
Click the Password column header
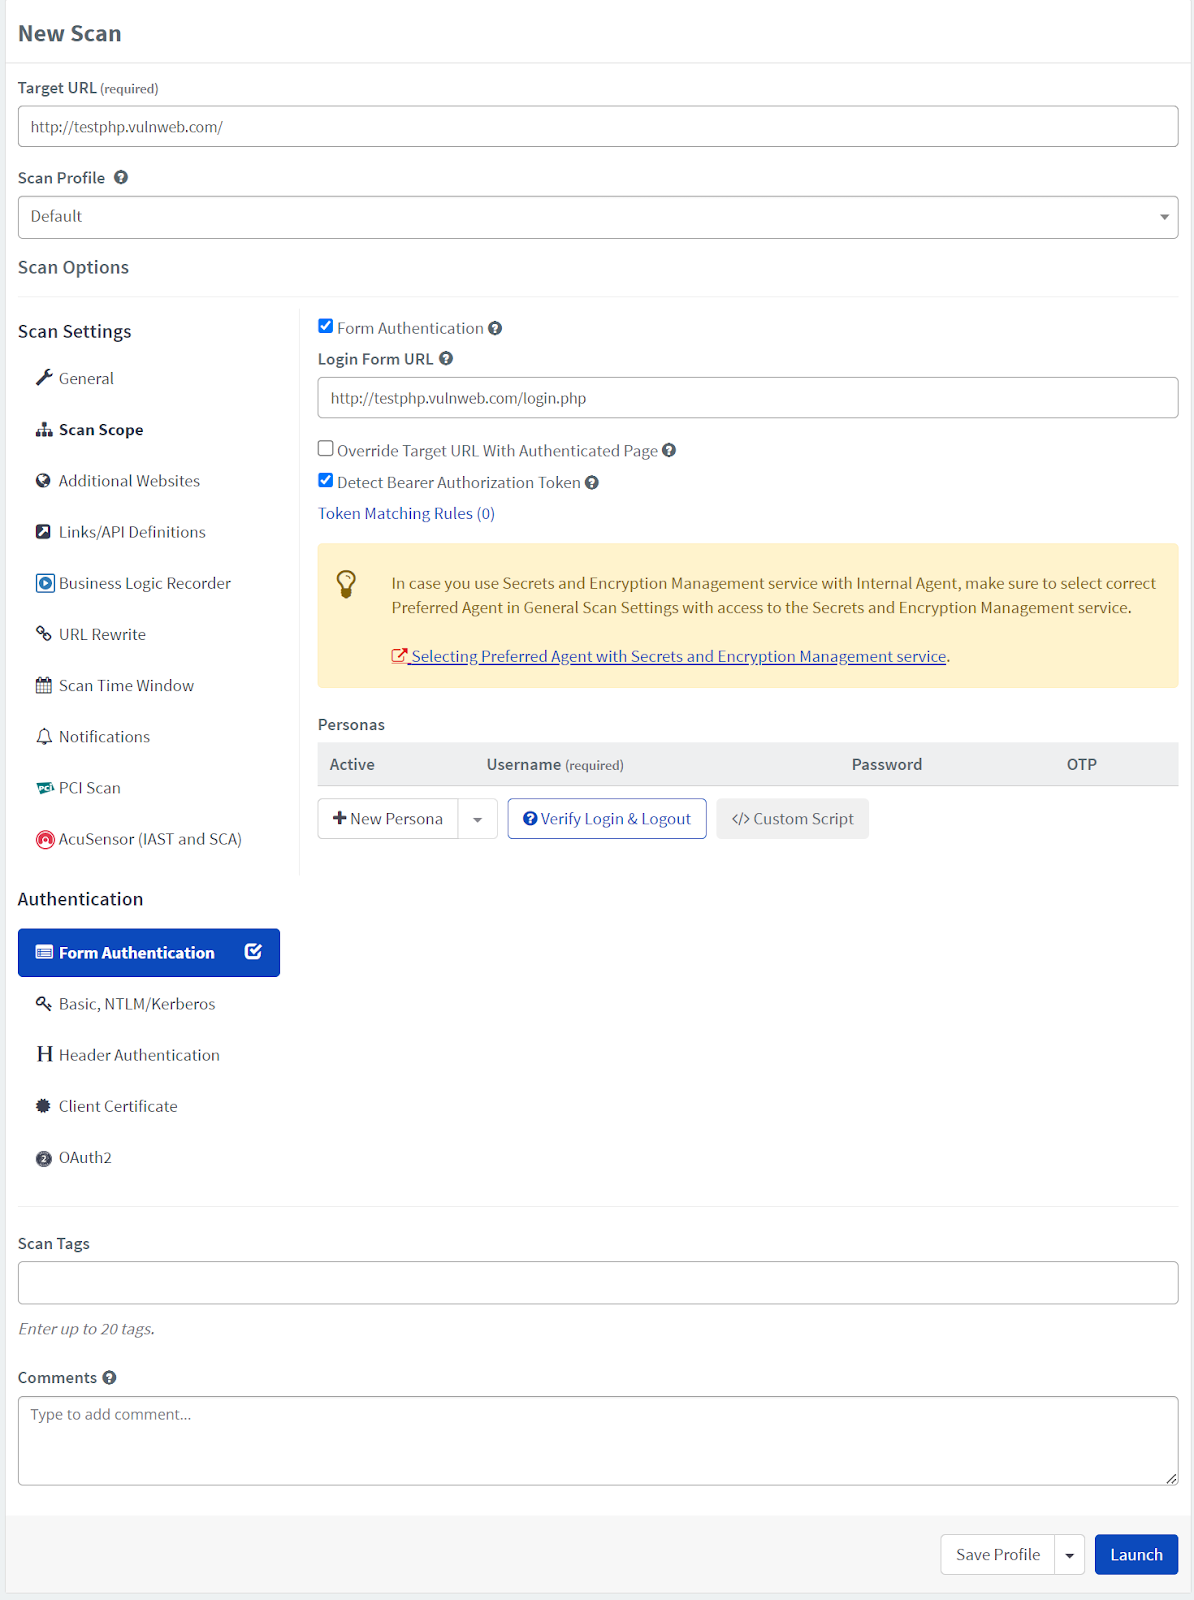point(887,764)
